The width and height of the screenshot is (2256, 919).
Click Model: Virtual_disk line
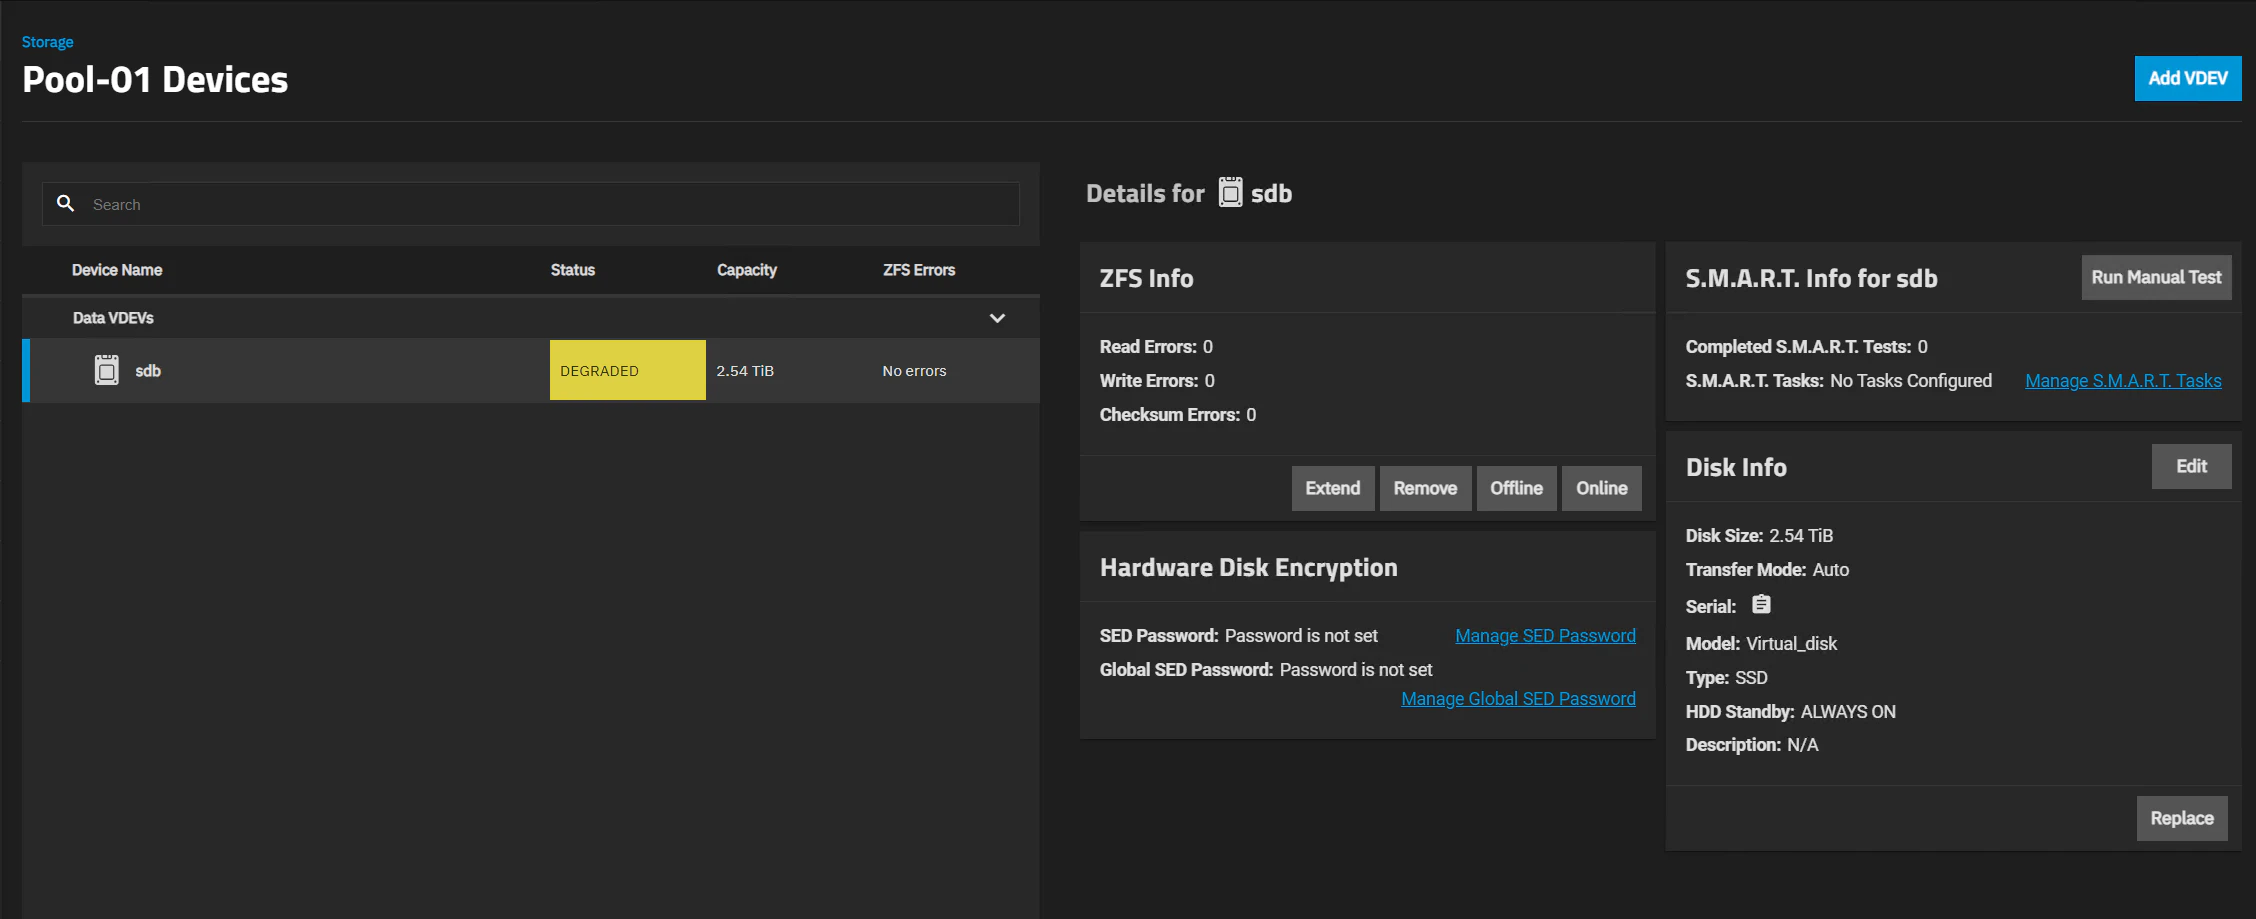pyautogui.click(x=1761, y=644)
